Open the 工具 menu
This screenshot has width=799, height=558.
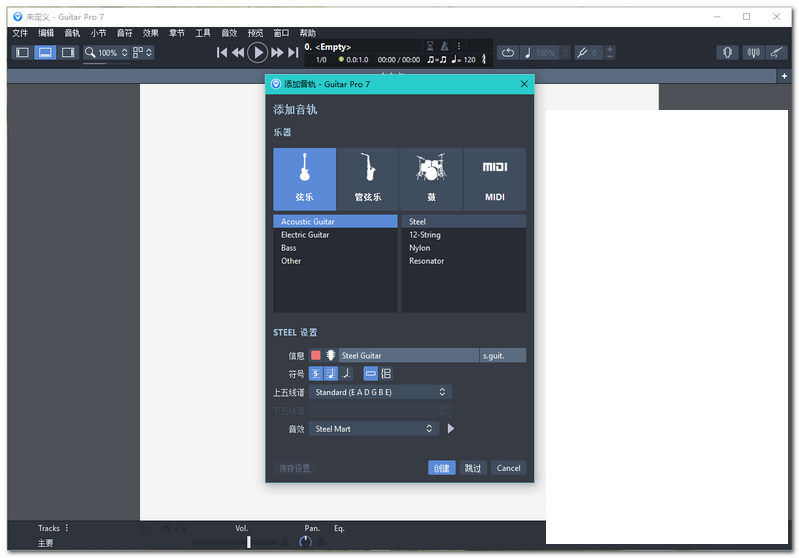203,33
